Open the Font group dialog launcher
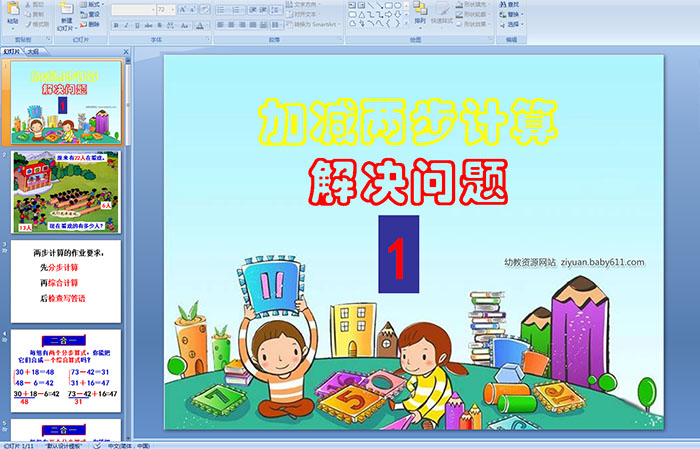Screen dimensions: 700x449 click(208, 39)
